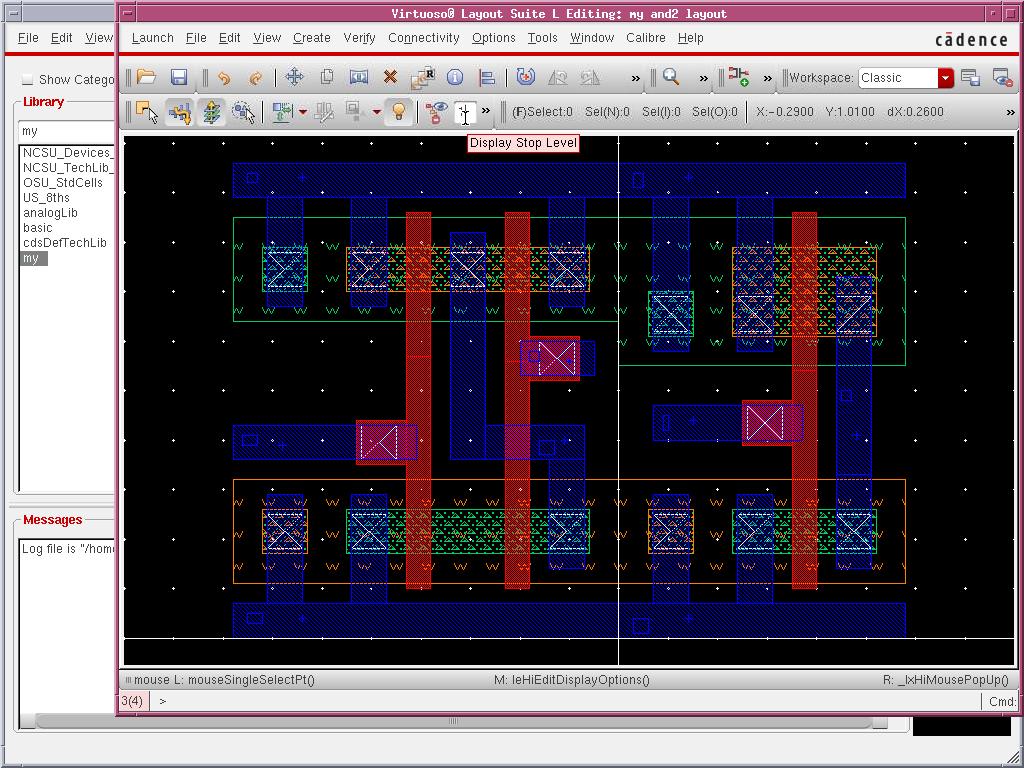Click the Delete X icon
Screen dimensions: 1024x768
tap(391, 78)
